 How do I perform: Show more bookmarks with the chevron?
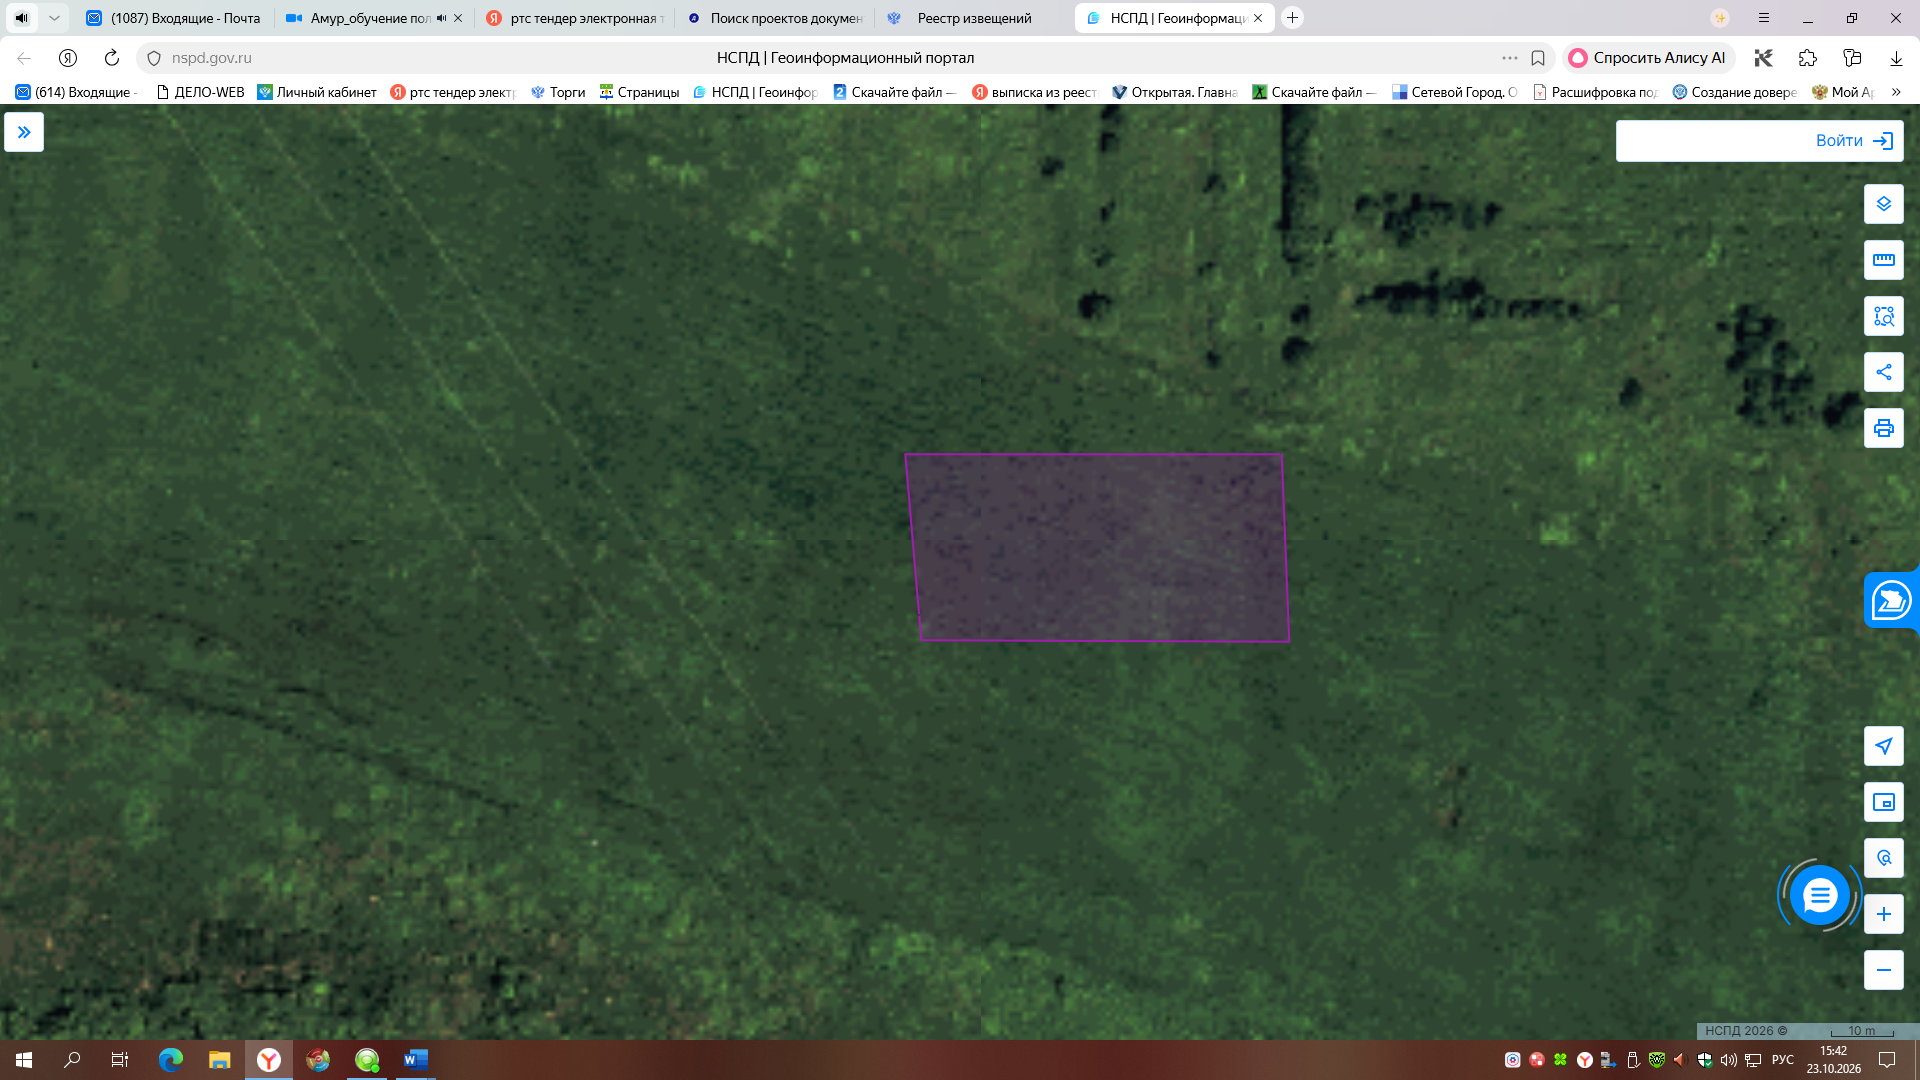click(1896, 92)
